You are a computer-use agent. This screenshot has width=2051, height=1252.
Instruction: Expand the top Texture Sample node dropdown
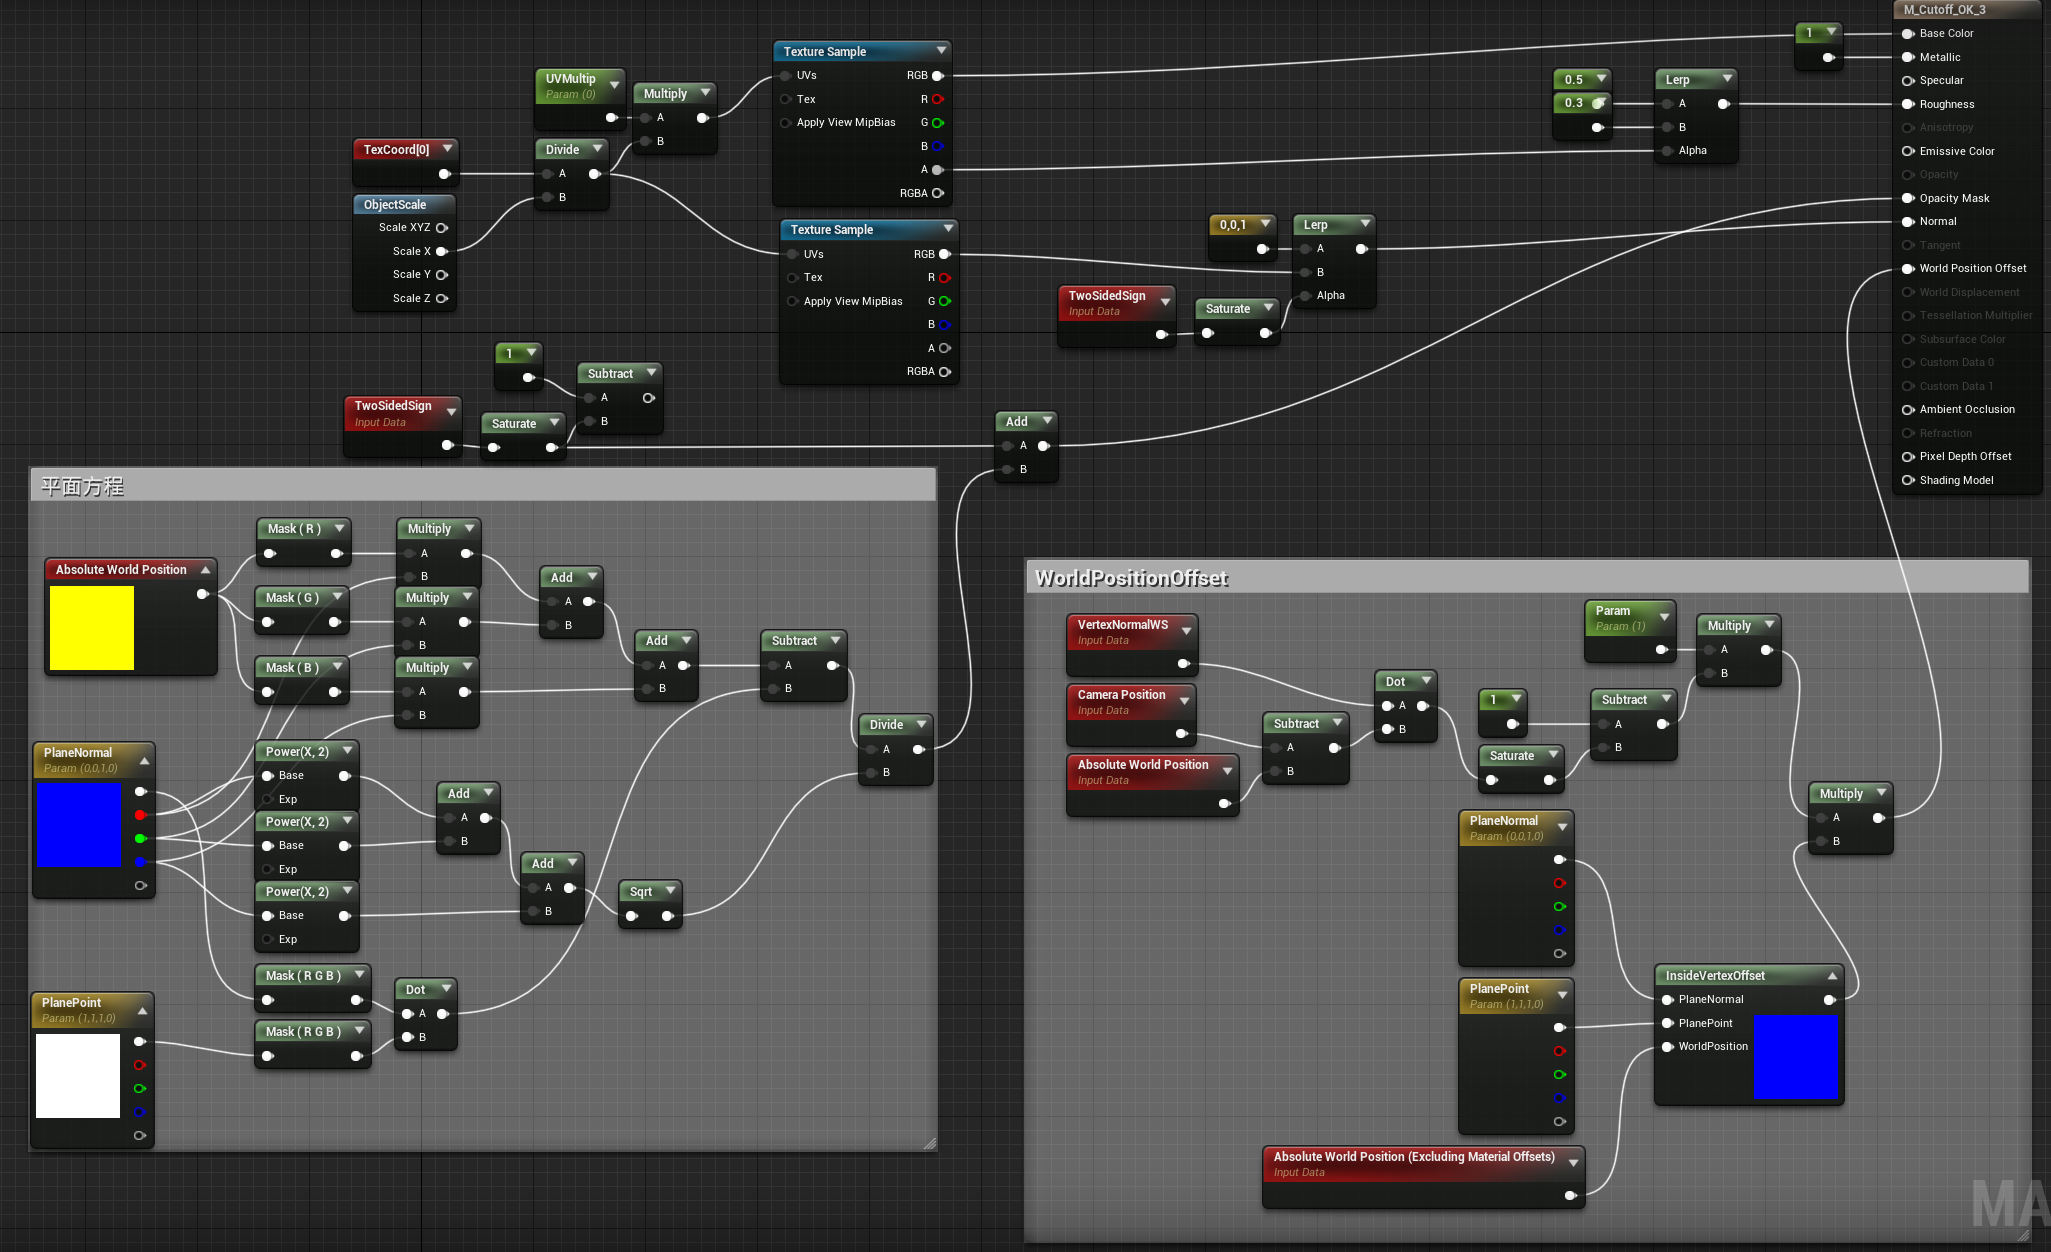941,50
